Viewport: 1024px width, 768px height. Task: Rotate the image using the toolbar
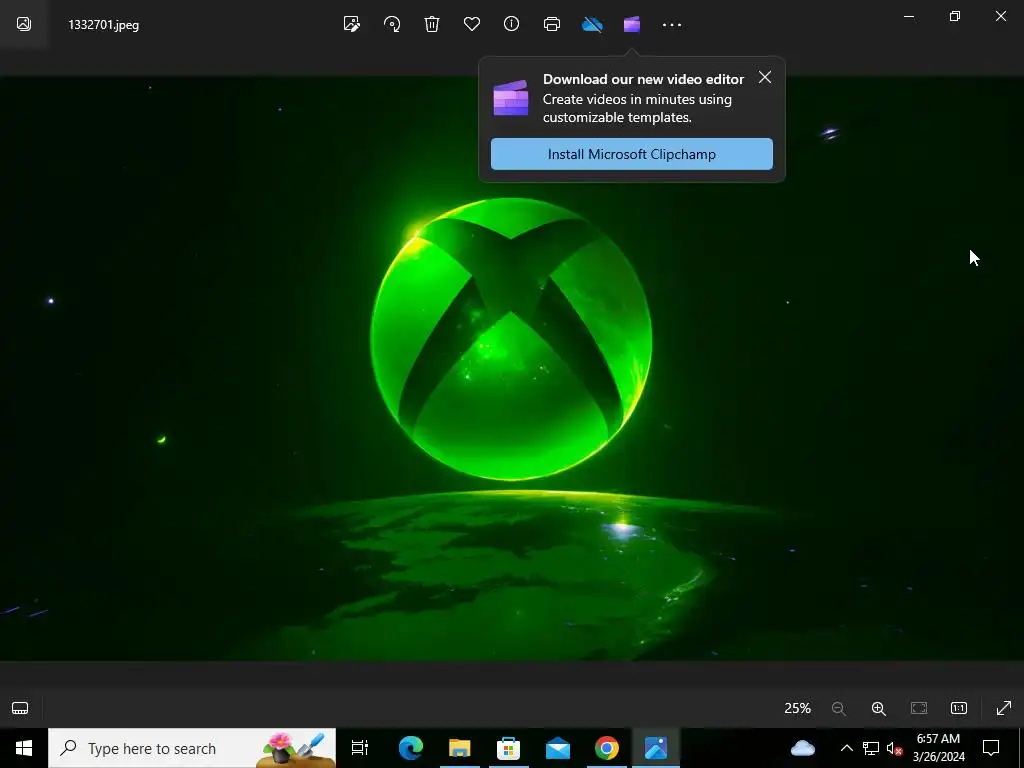392,24
